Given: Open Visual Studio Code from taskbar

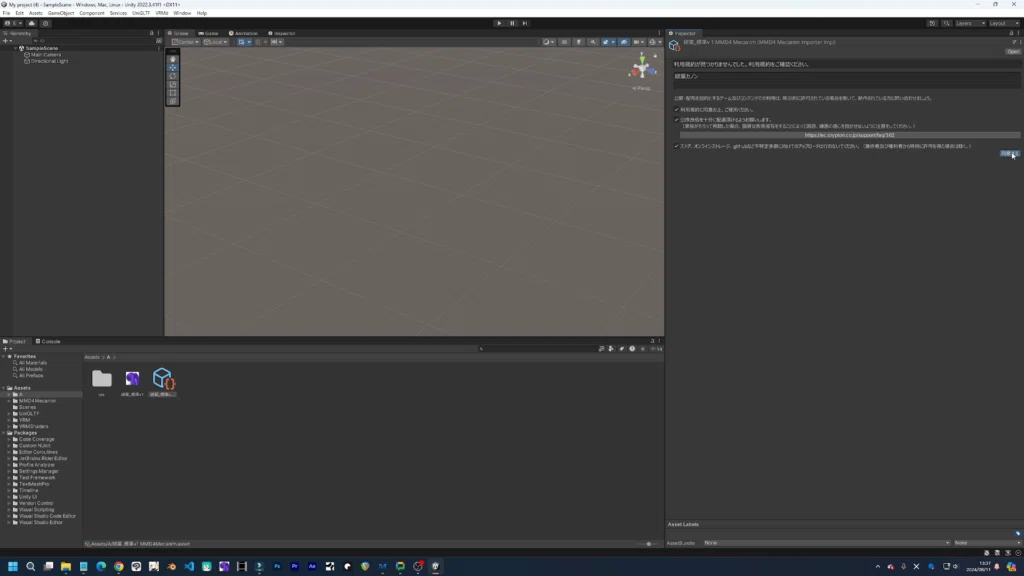Looking at the screenshot, I should [189, 566].
